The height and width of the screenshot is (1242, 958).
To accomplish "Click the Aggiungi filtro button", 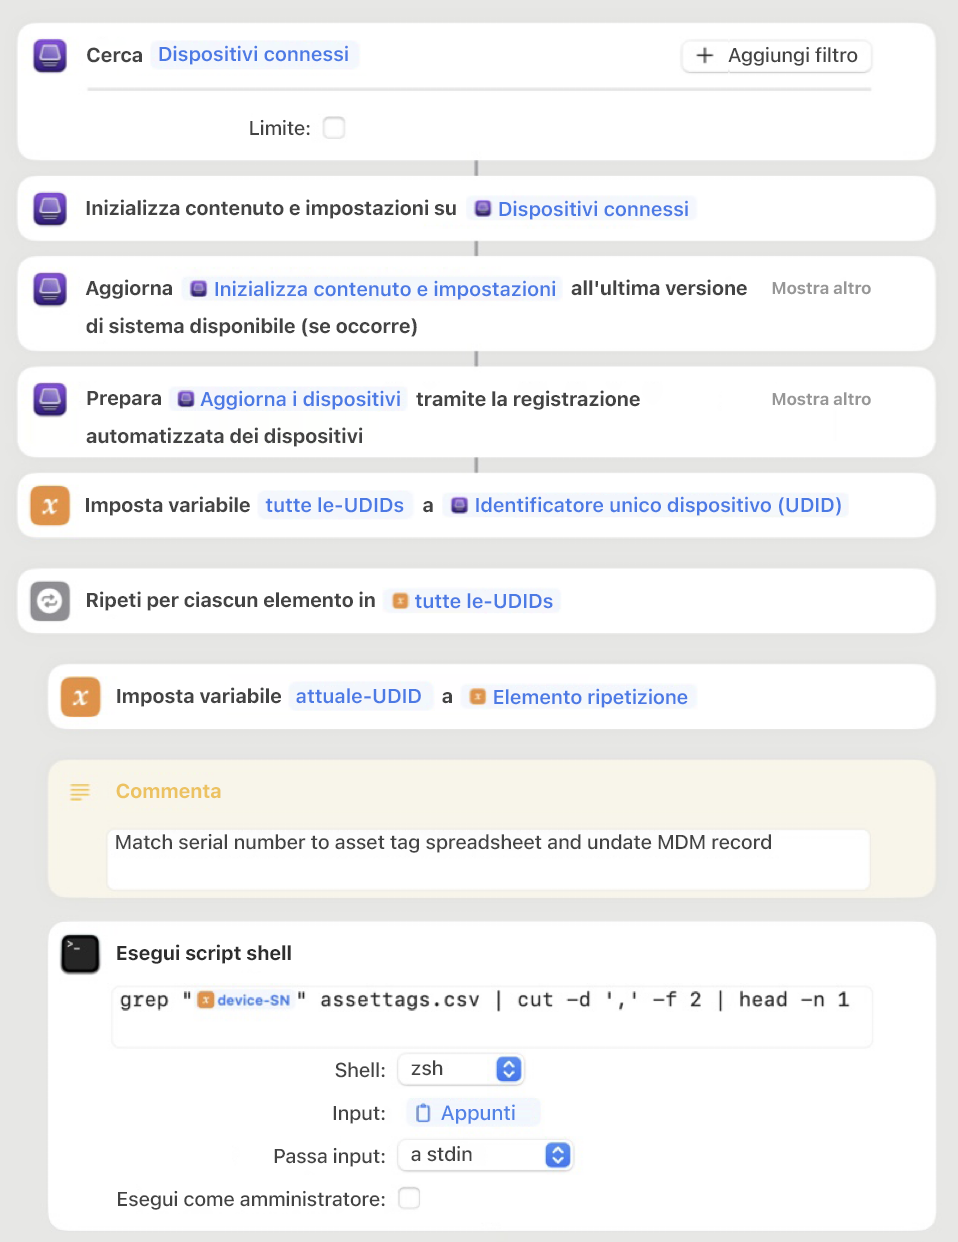I will (776, 56).
